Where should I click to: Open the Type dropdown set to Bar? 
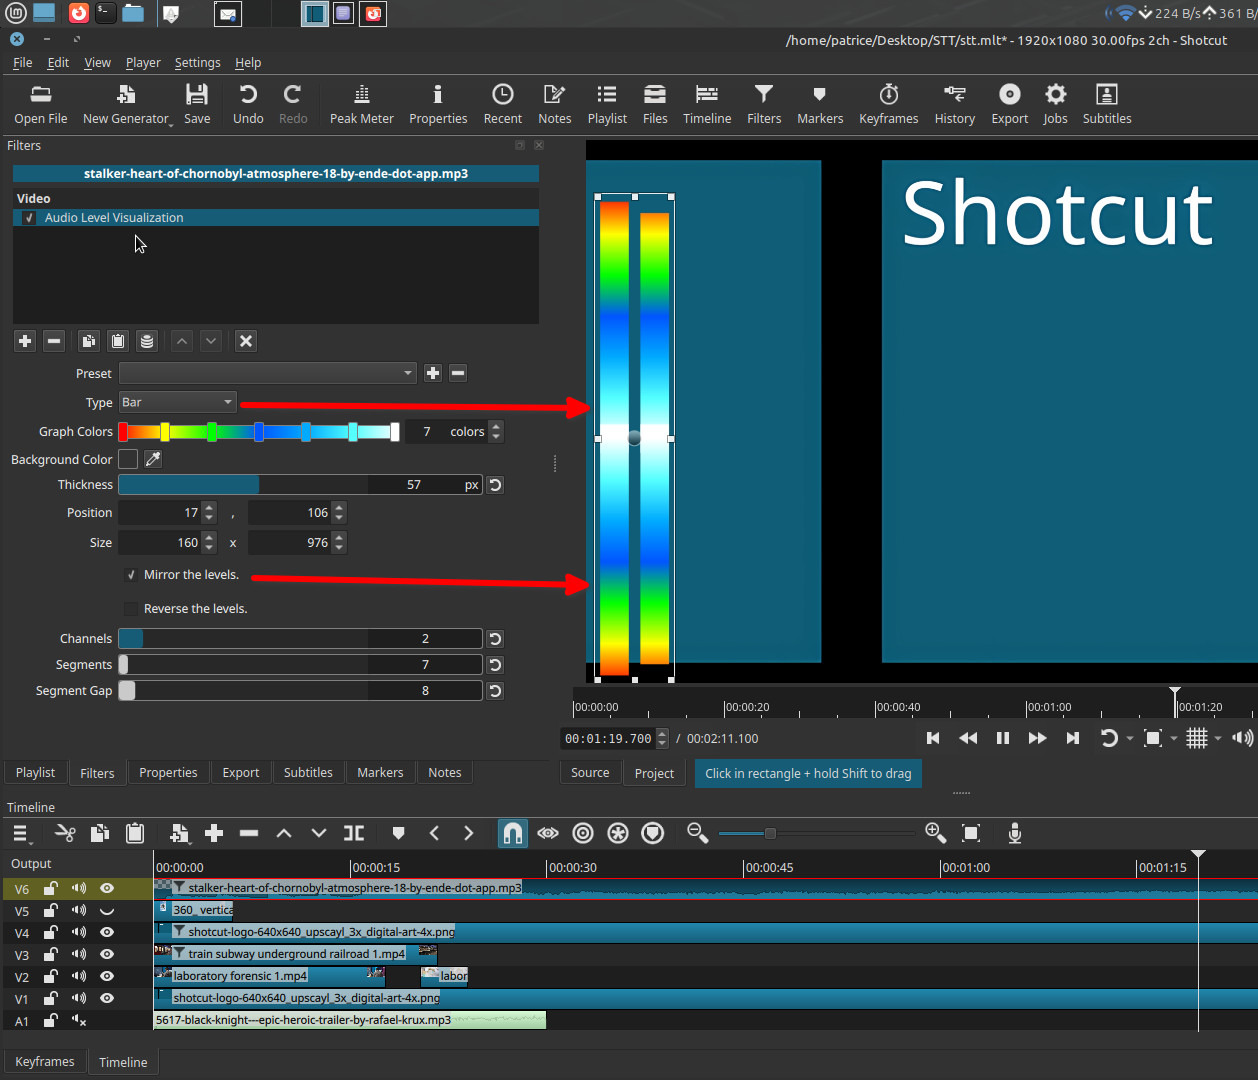pos(177,402)
